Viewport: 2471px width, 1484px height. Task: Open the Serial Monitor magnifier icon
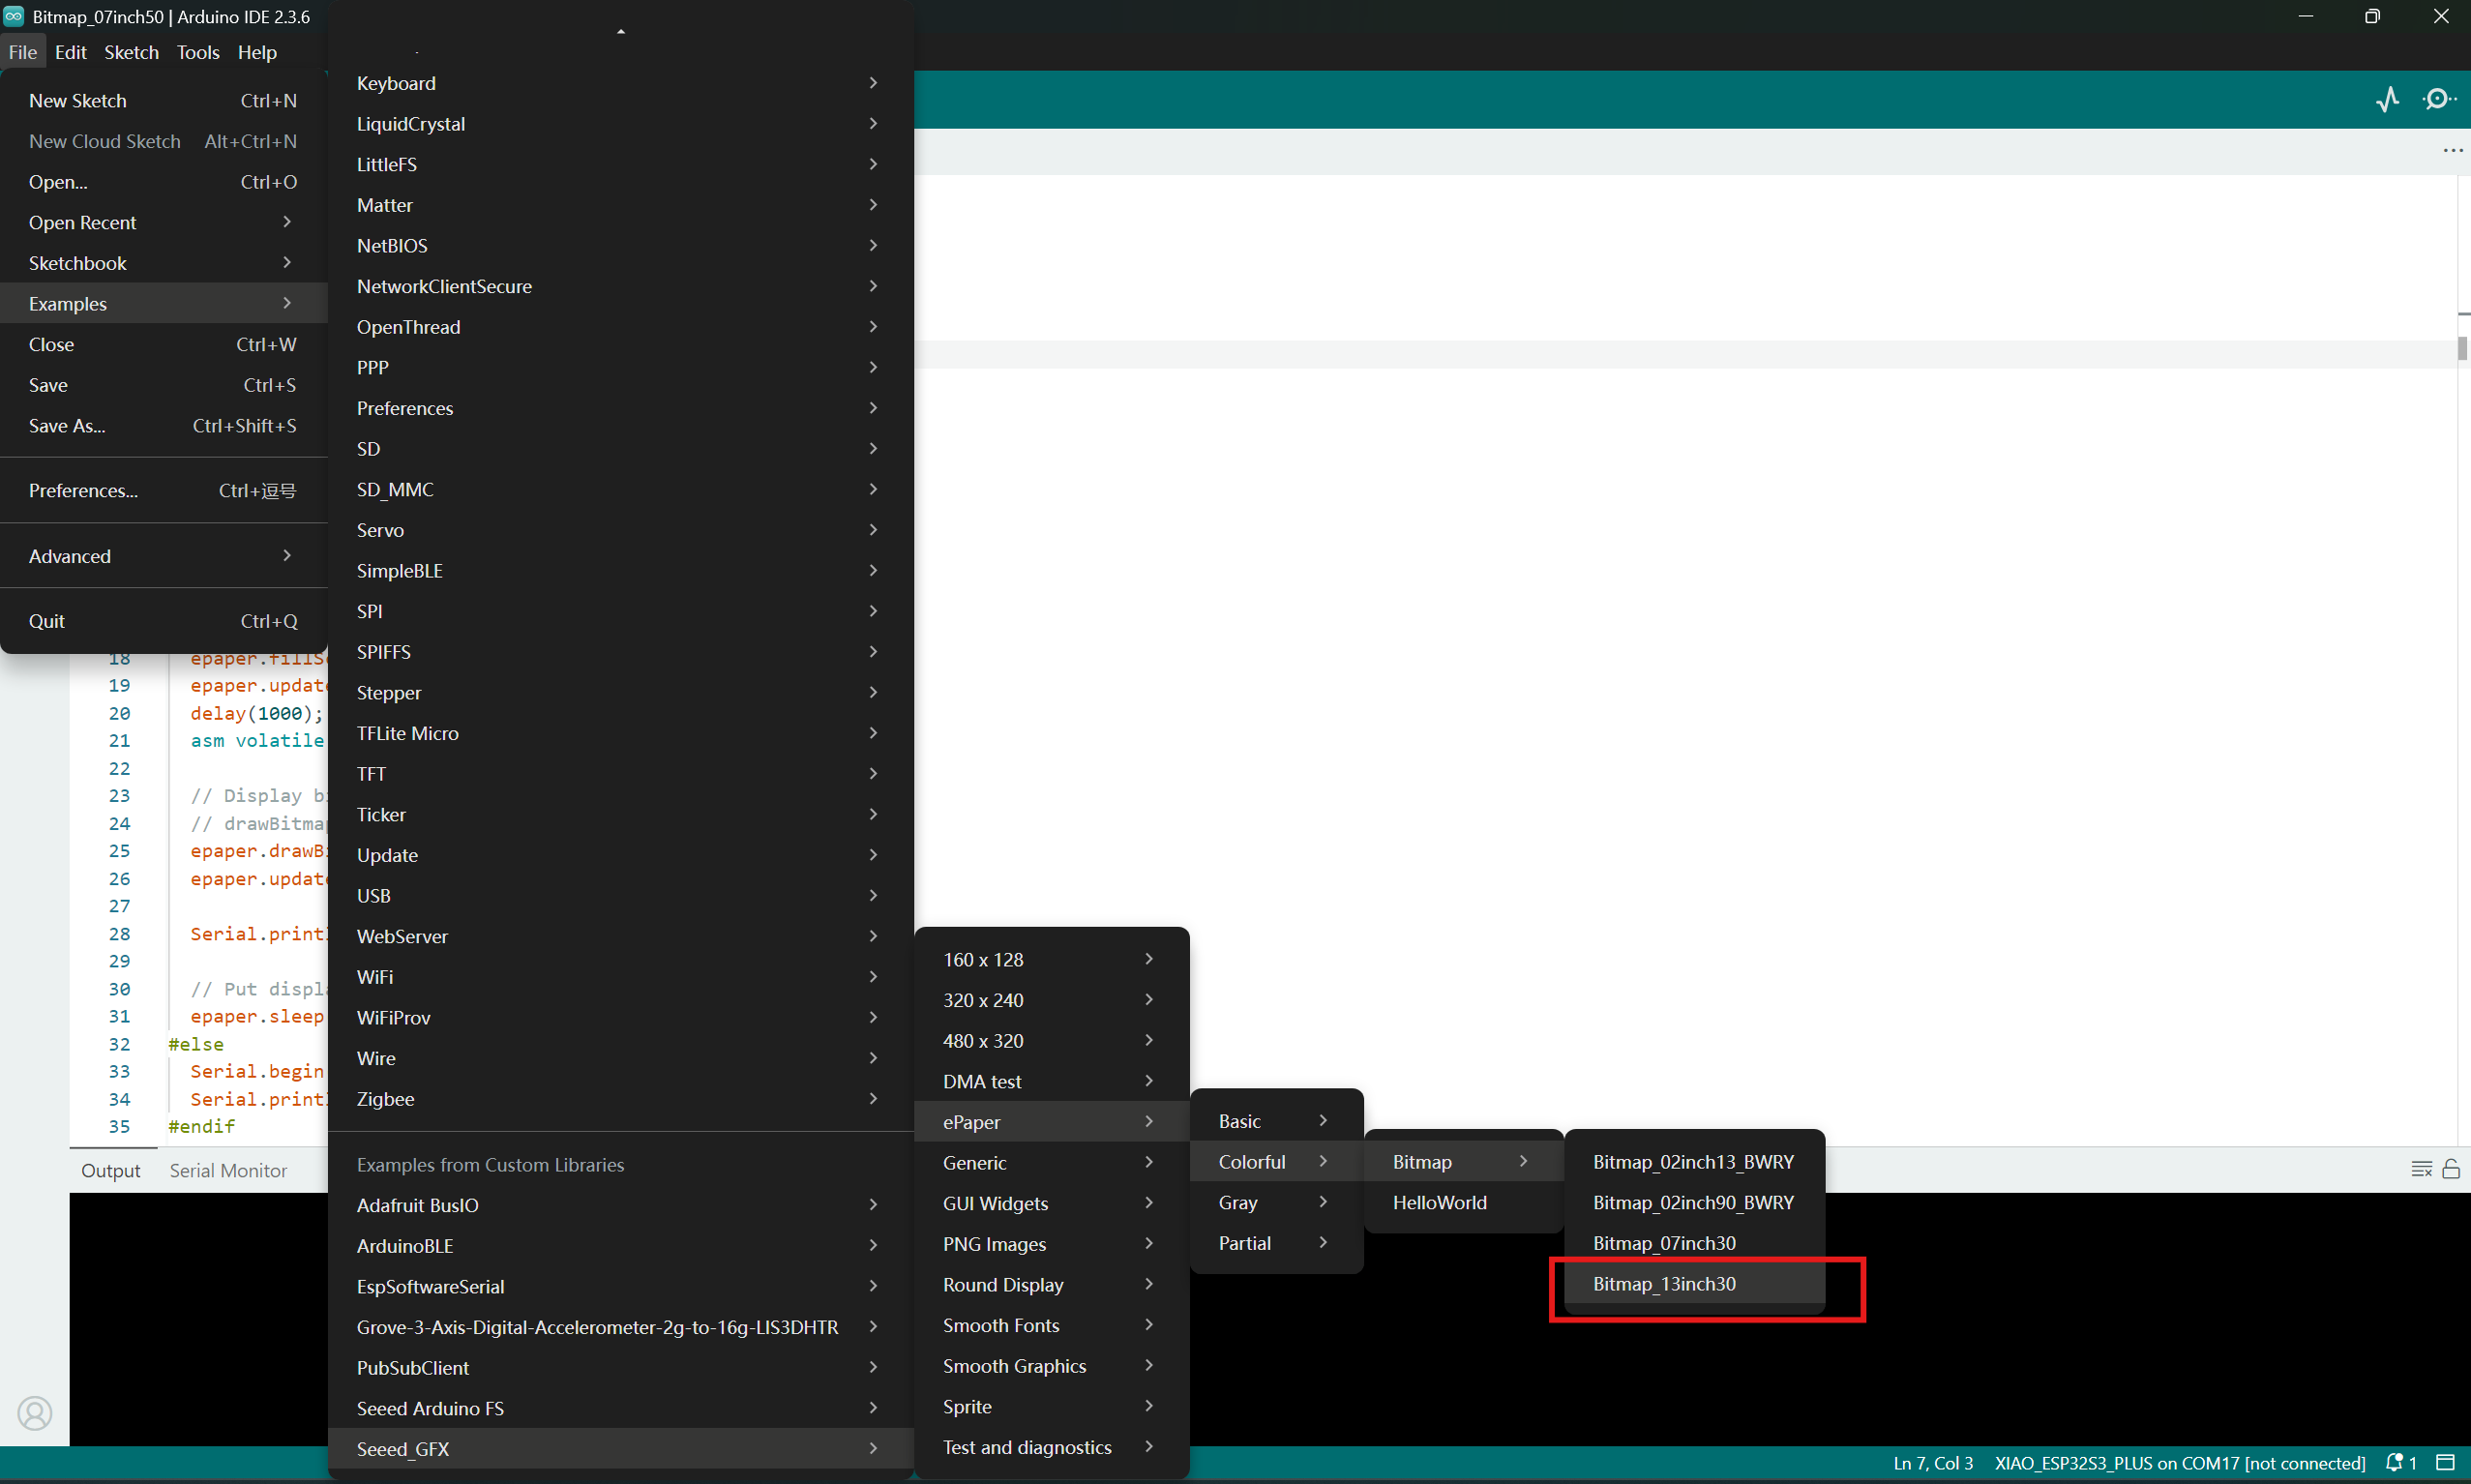click(x=2438, y=99)
